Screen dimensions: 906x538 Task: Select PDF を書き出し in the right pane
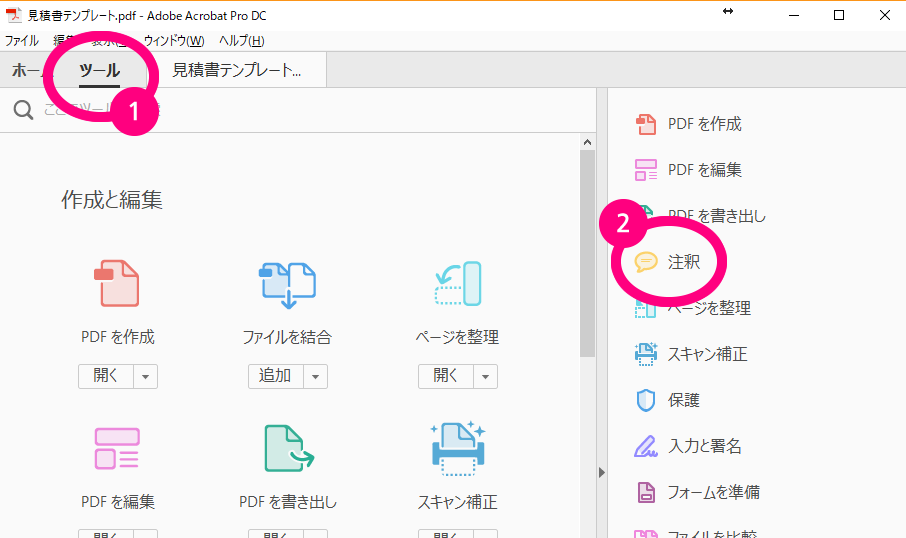pos(716,216)
